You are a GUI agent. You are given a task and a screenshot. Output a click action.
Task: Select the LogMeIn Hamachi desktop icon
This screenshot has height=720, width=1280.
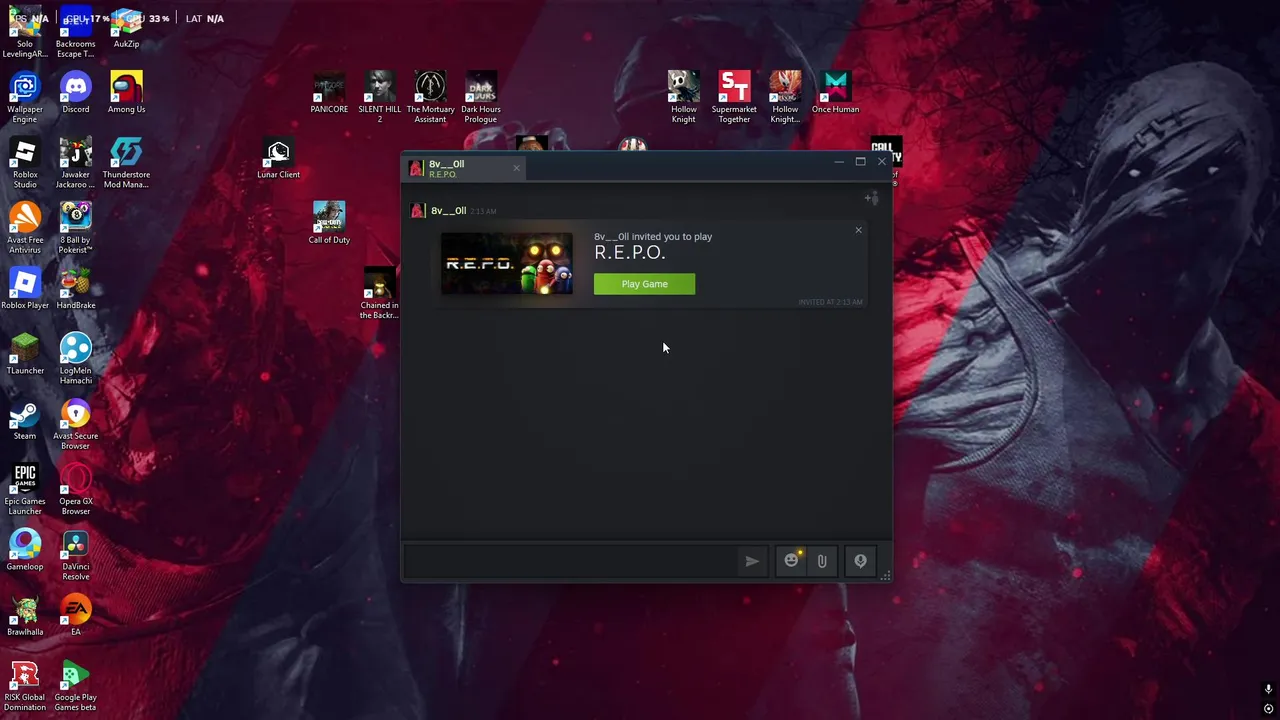click(75, 358)
